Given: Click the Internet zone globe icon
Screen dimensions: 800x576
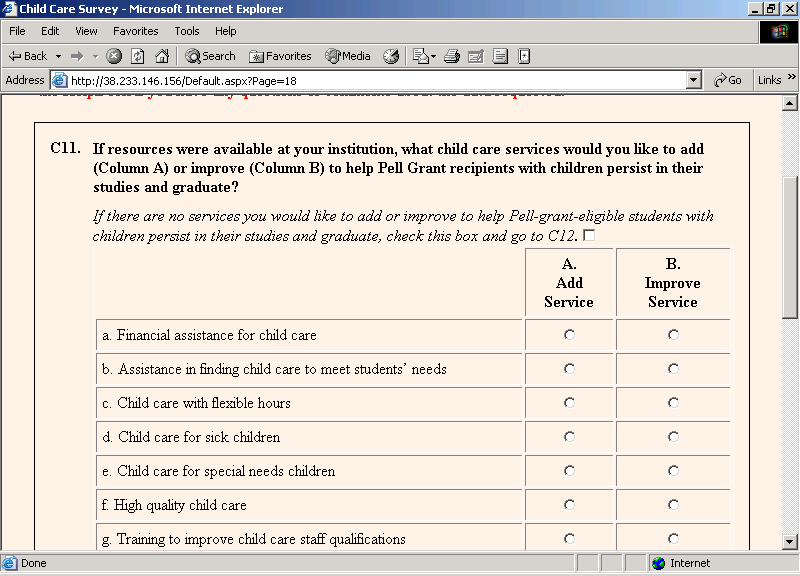Looking at the screenshot, I should pos(659,563).
